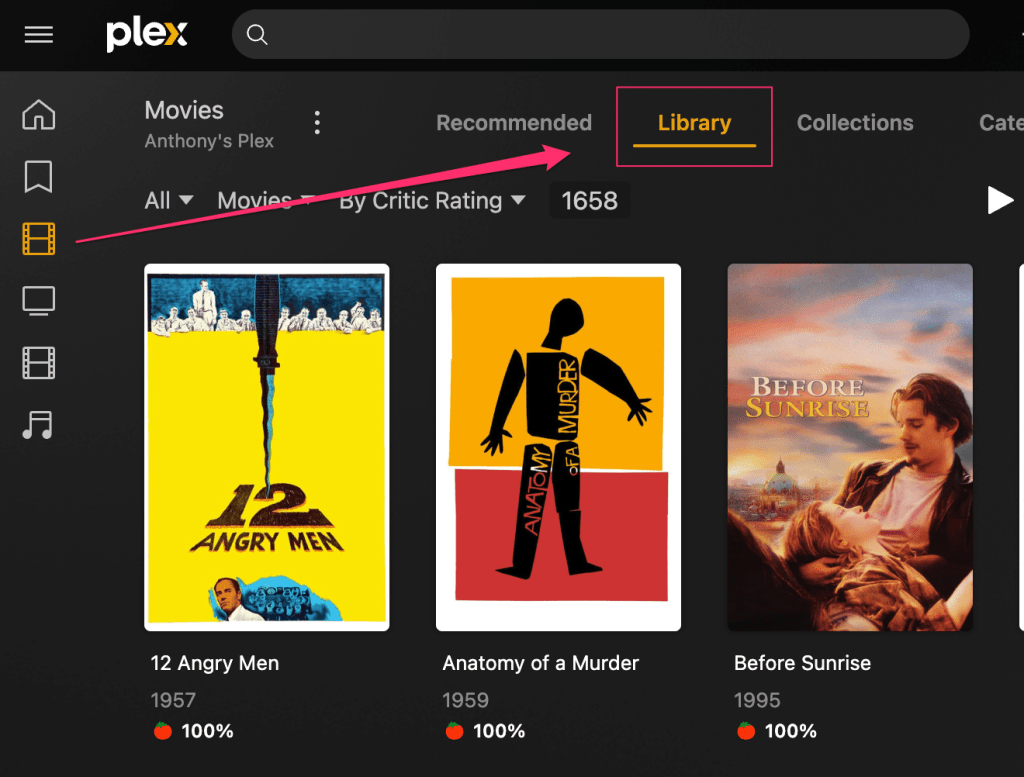The height and width of the screenshot is (777, 1024).
Task: Open the 12 Angry Men poster
Action: tap(267, 447)
